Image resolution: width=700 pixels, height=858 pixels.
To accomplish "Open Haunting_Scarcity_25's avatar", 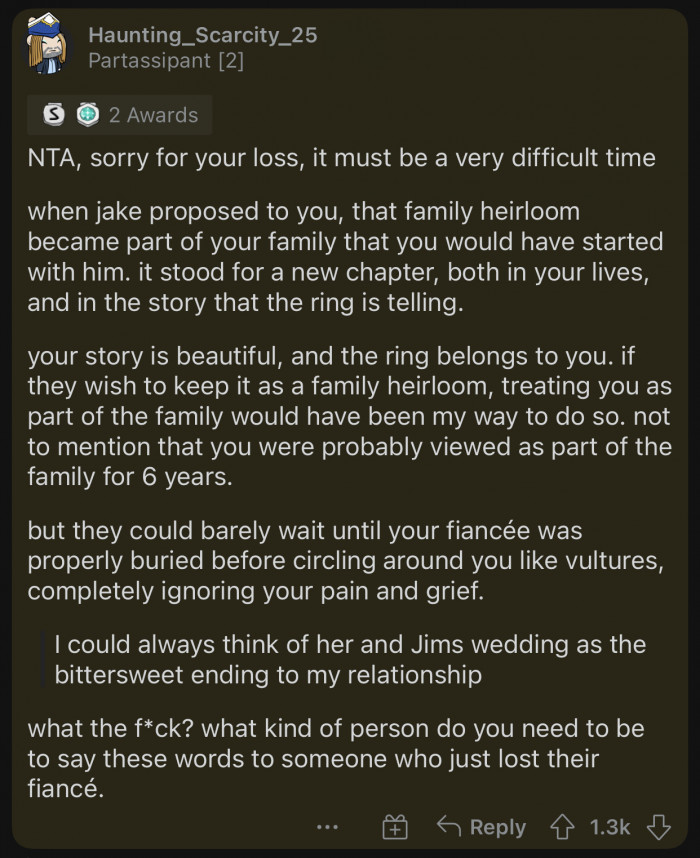I will (x=44, y=44).
